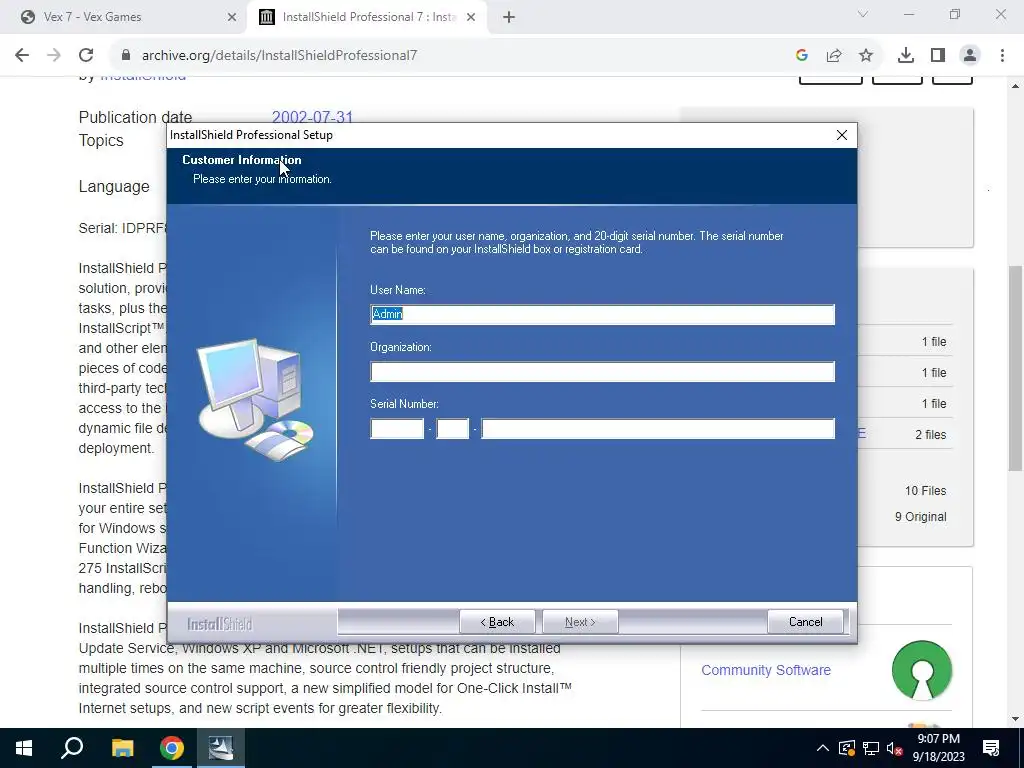
Task: Open Windows taskbar search
Action: click(72, 748)
